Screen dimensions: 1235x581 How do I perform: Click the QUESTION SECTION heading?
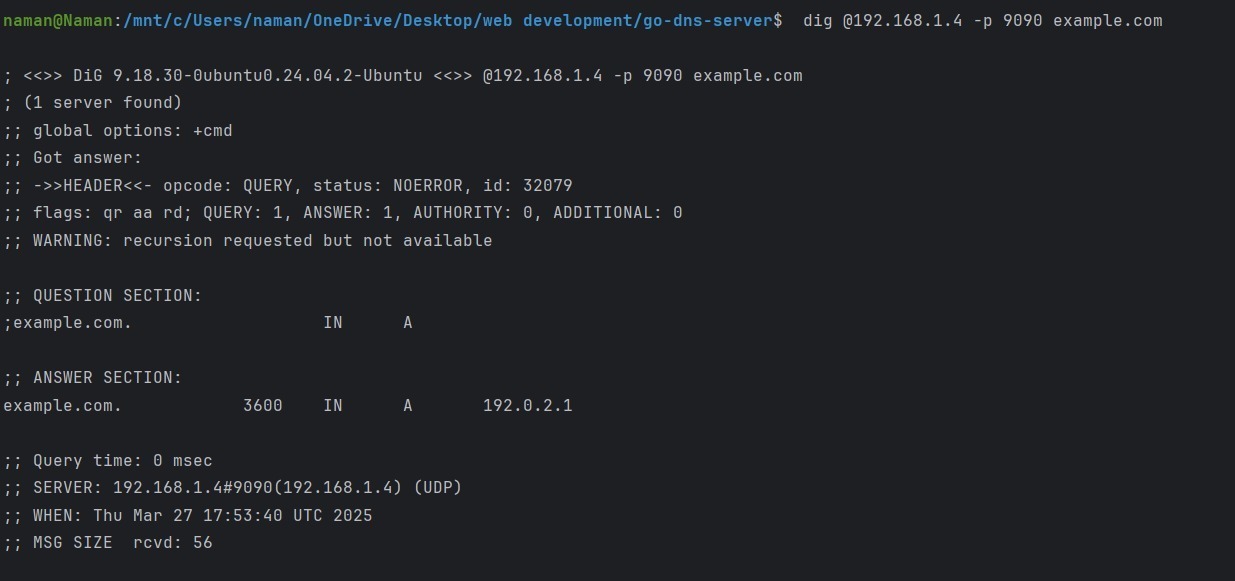tap(102, 296)
